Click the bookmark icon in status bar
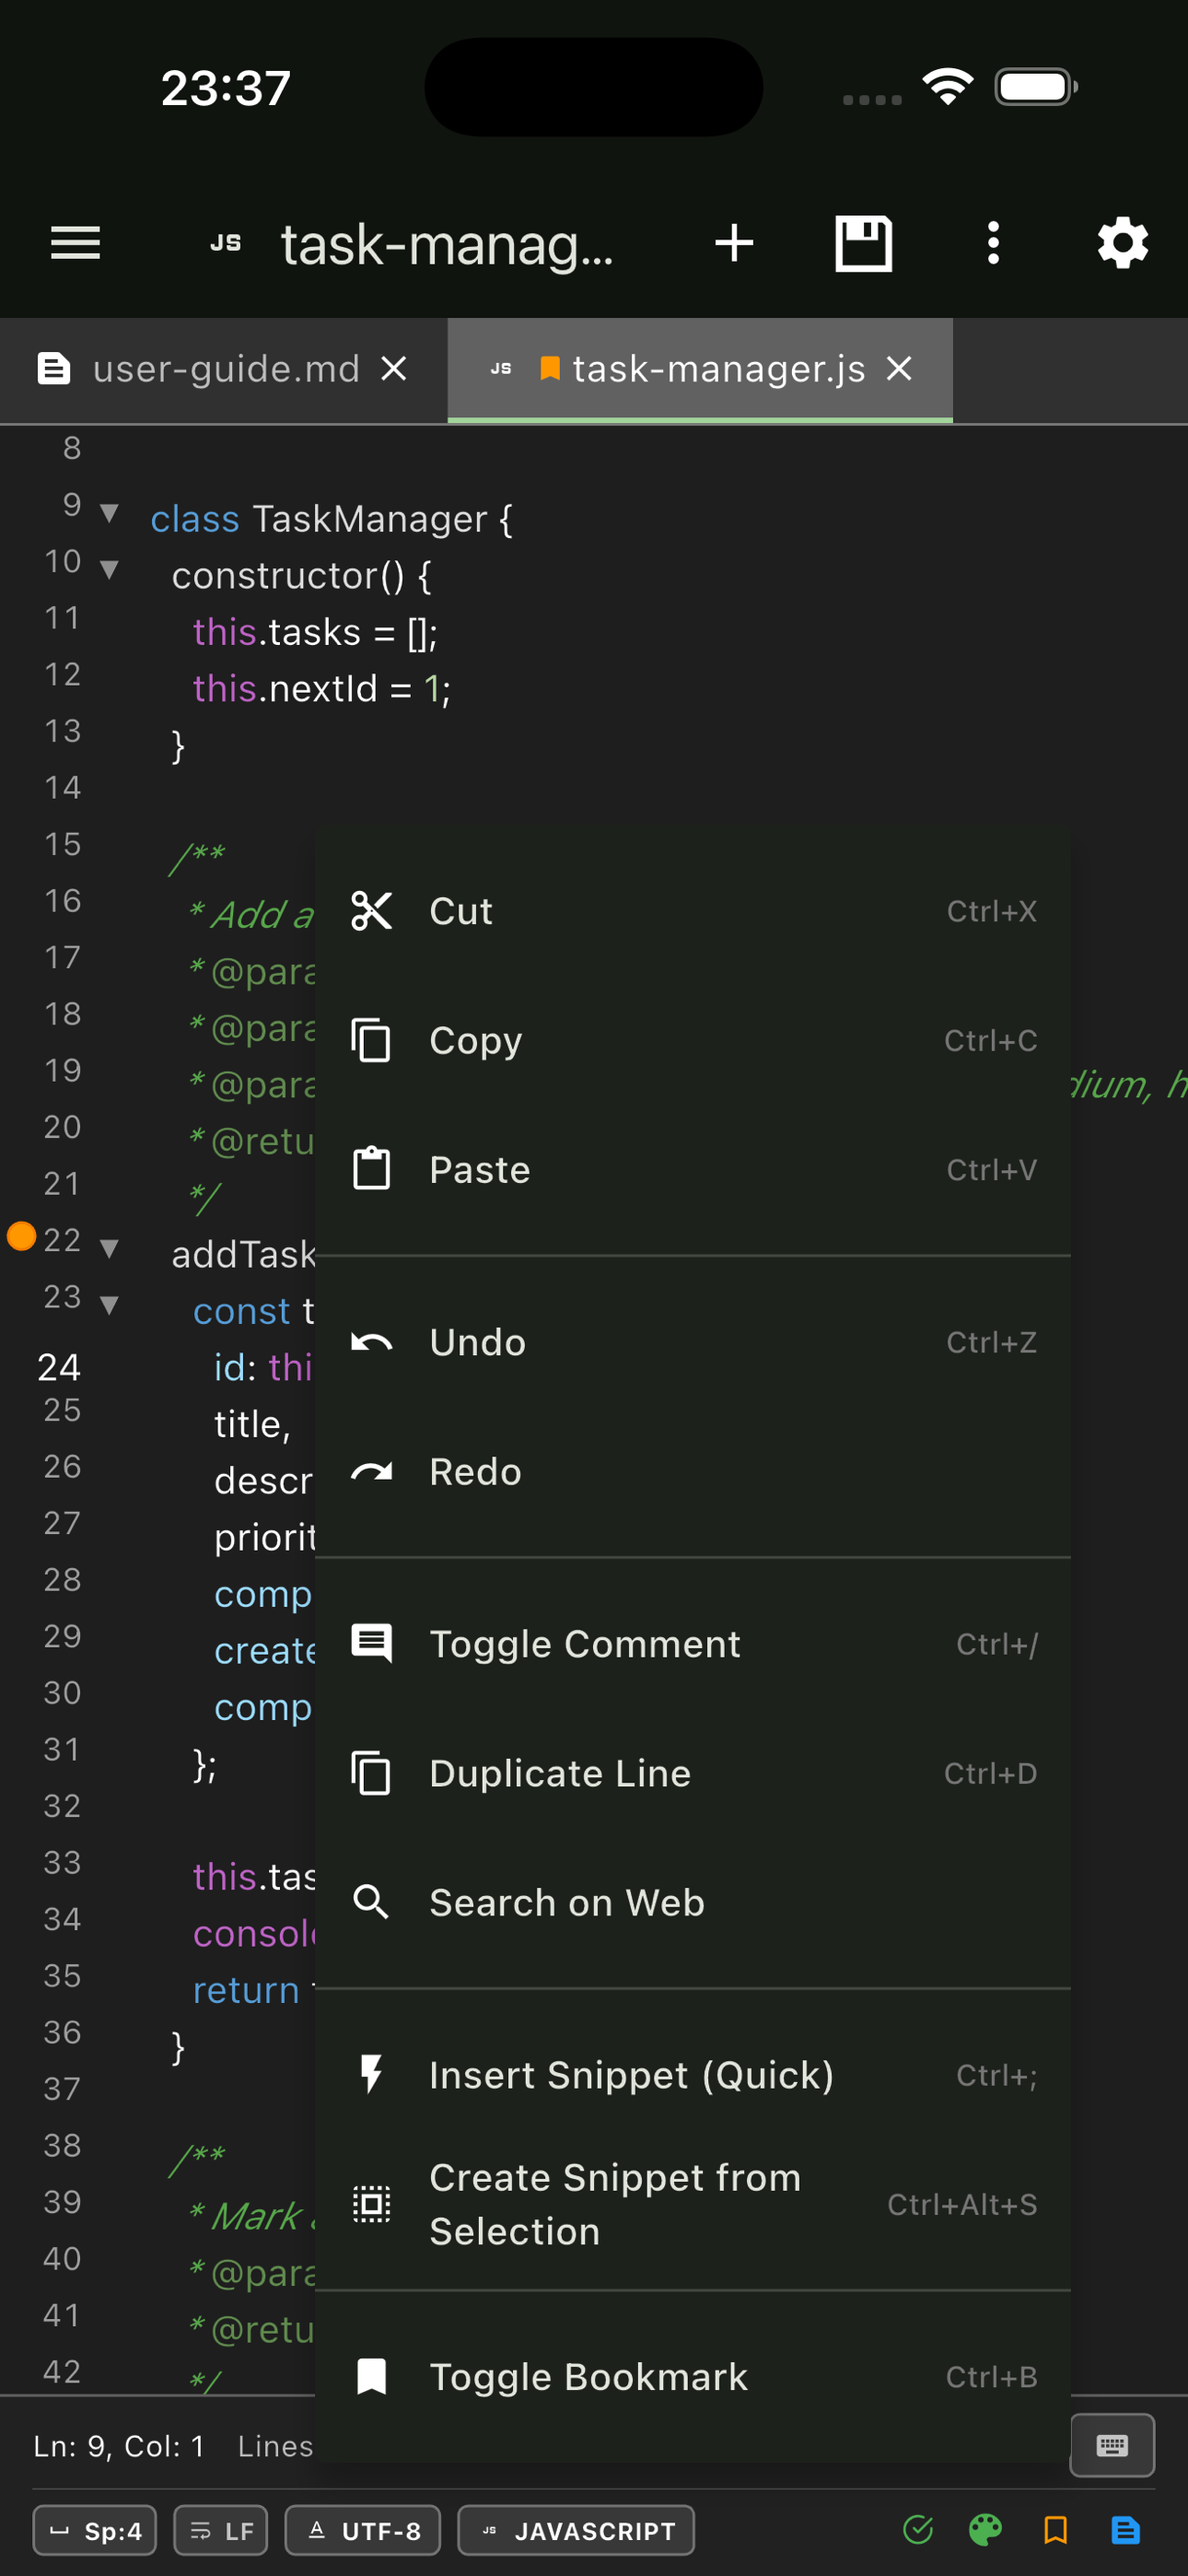Viewport: 1188px width, 2576px height. pos(1055,2530)
